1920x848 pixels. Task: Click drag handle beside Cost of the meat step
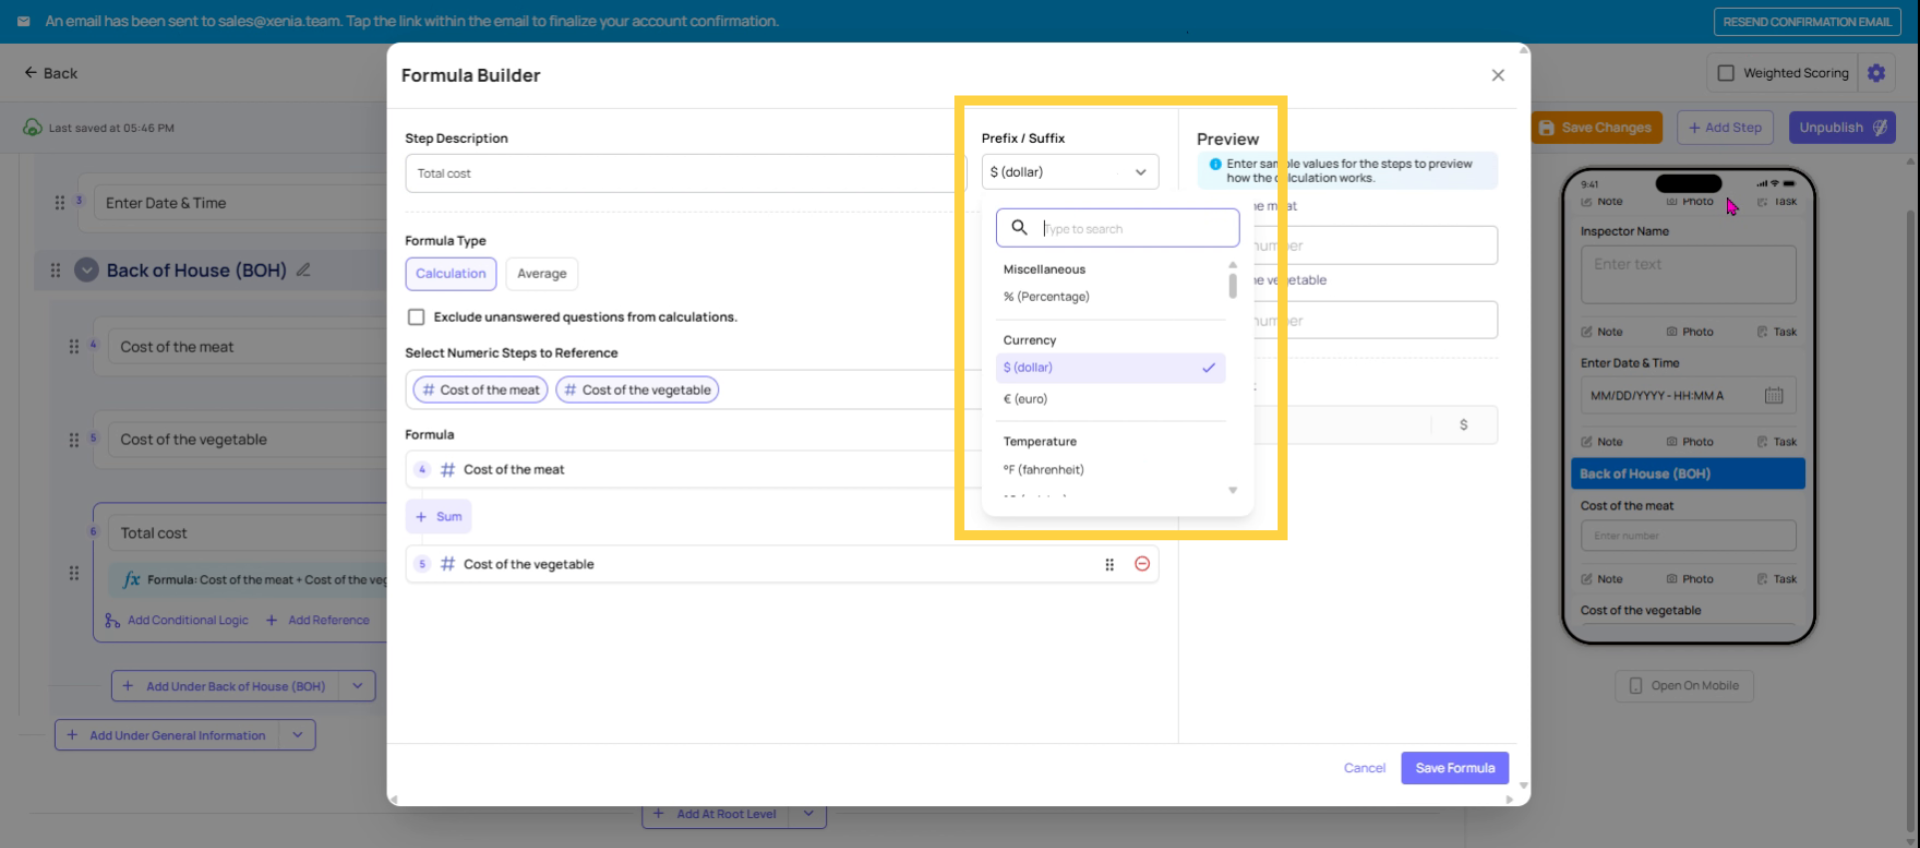click(73, 346)
